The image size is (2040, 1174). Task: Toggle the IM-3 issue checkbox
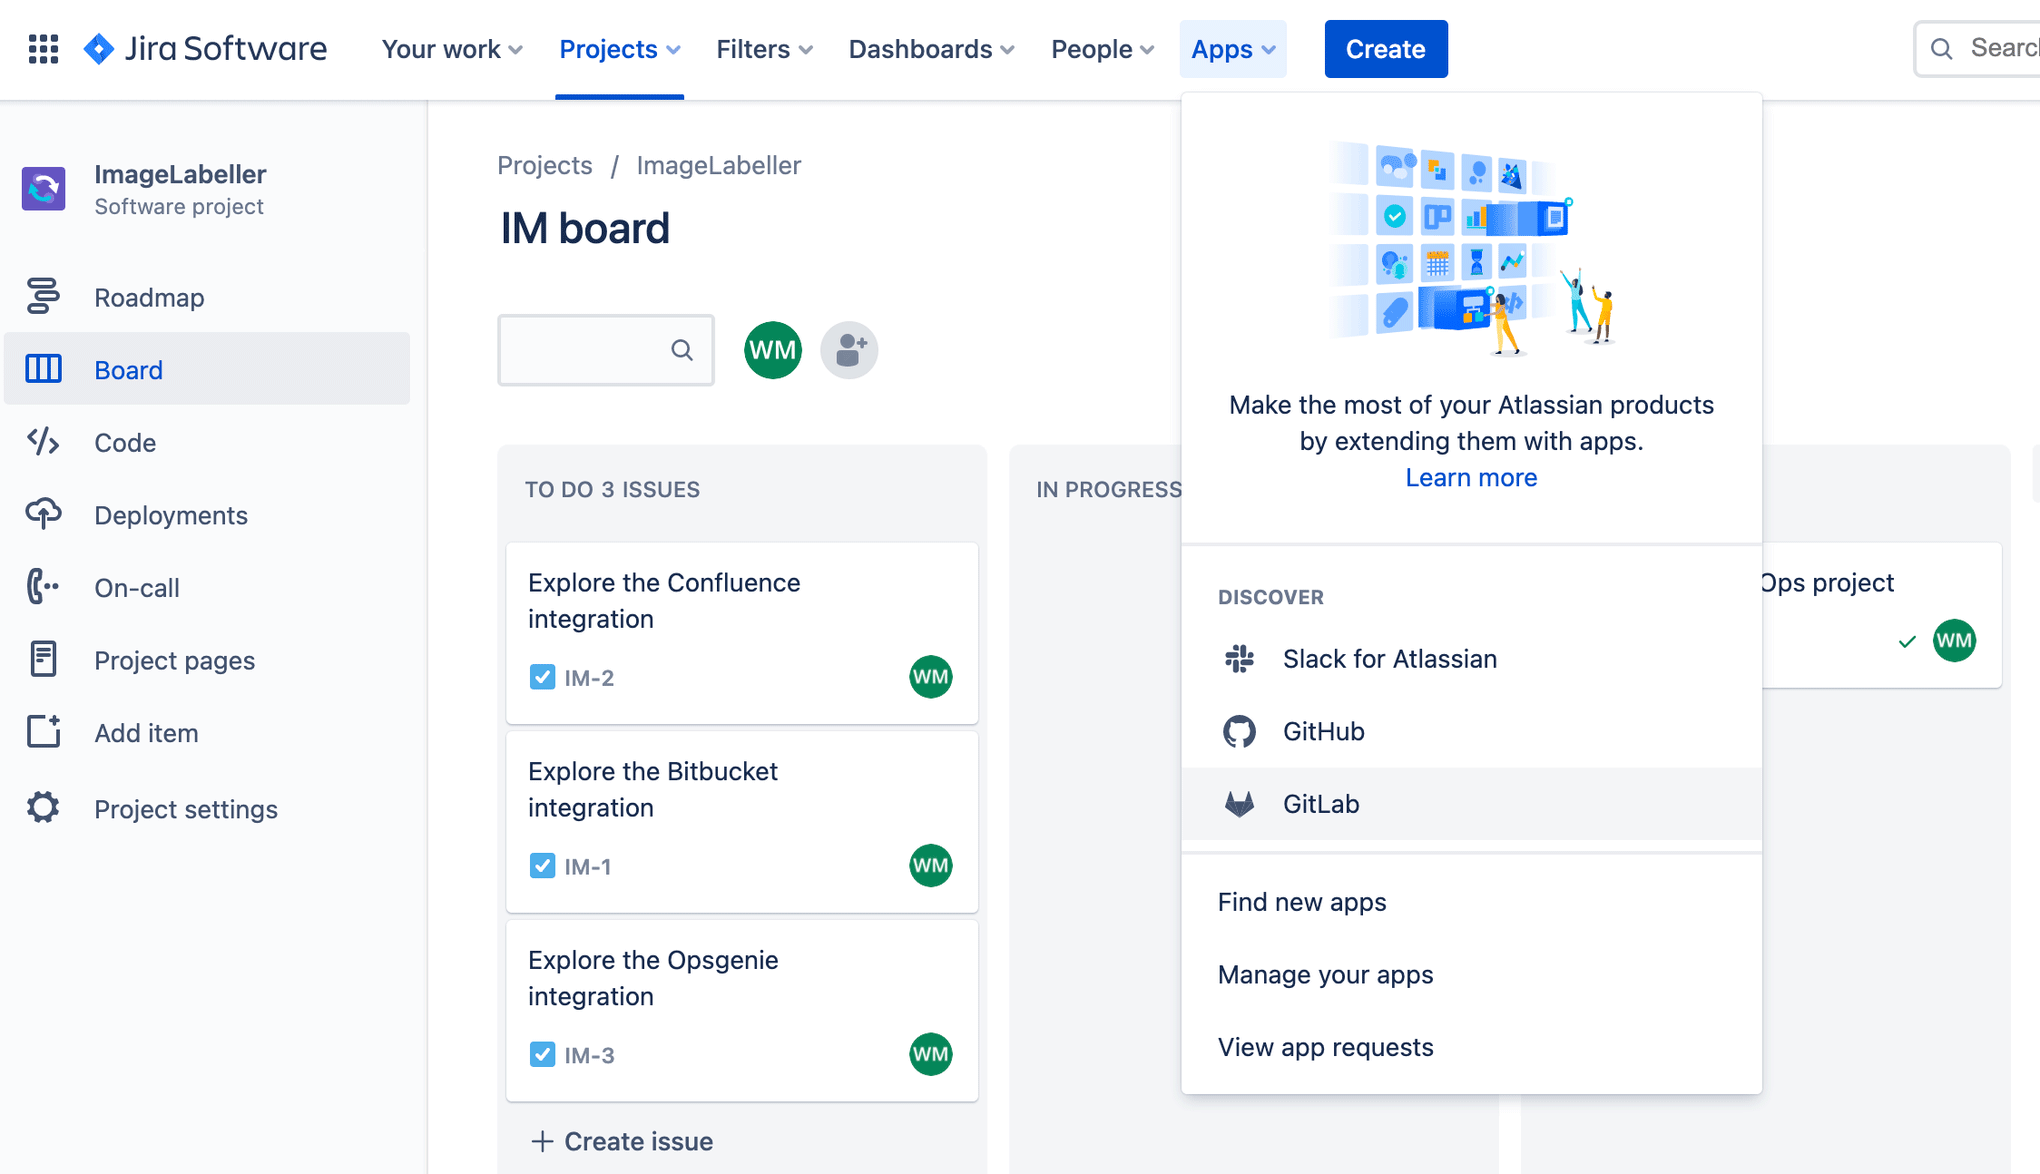(541, 1055)
